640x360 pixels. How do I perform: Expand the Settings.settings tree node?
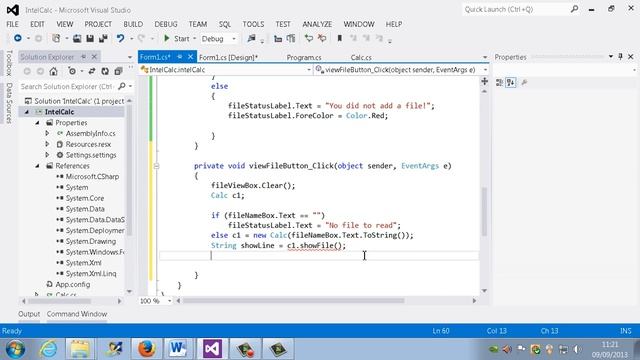47,155
